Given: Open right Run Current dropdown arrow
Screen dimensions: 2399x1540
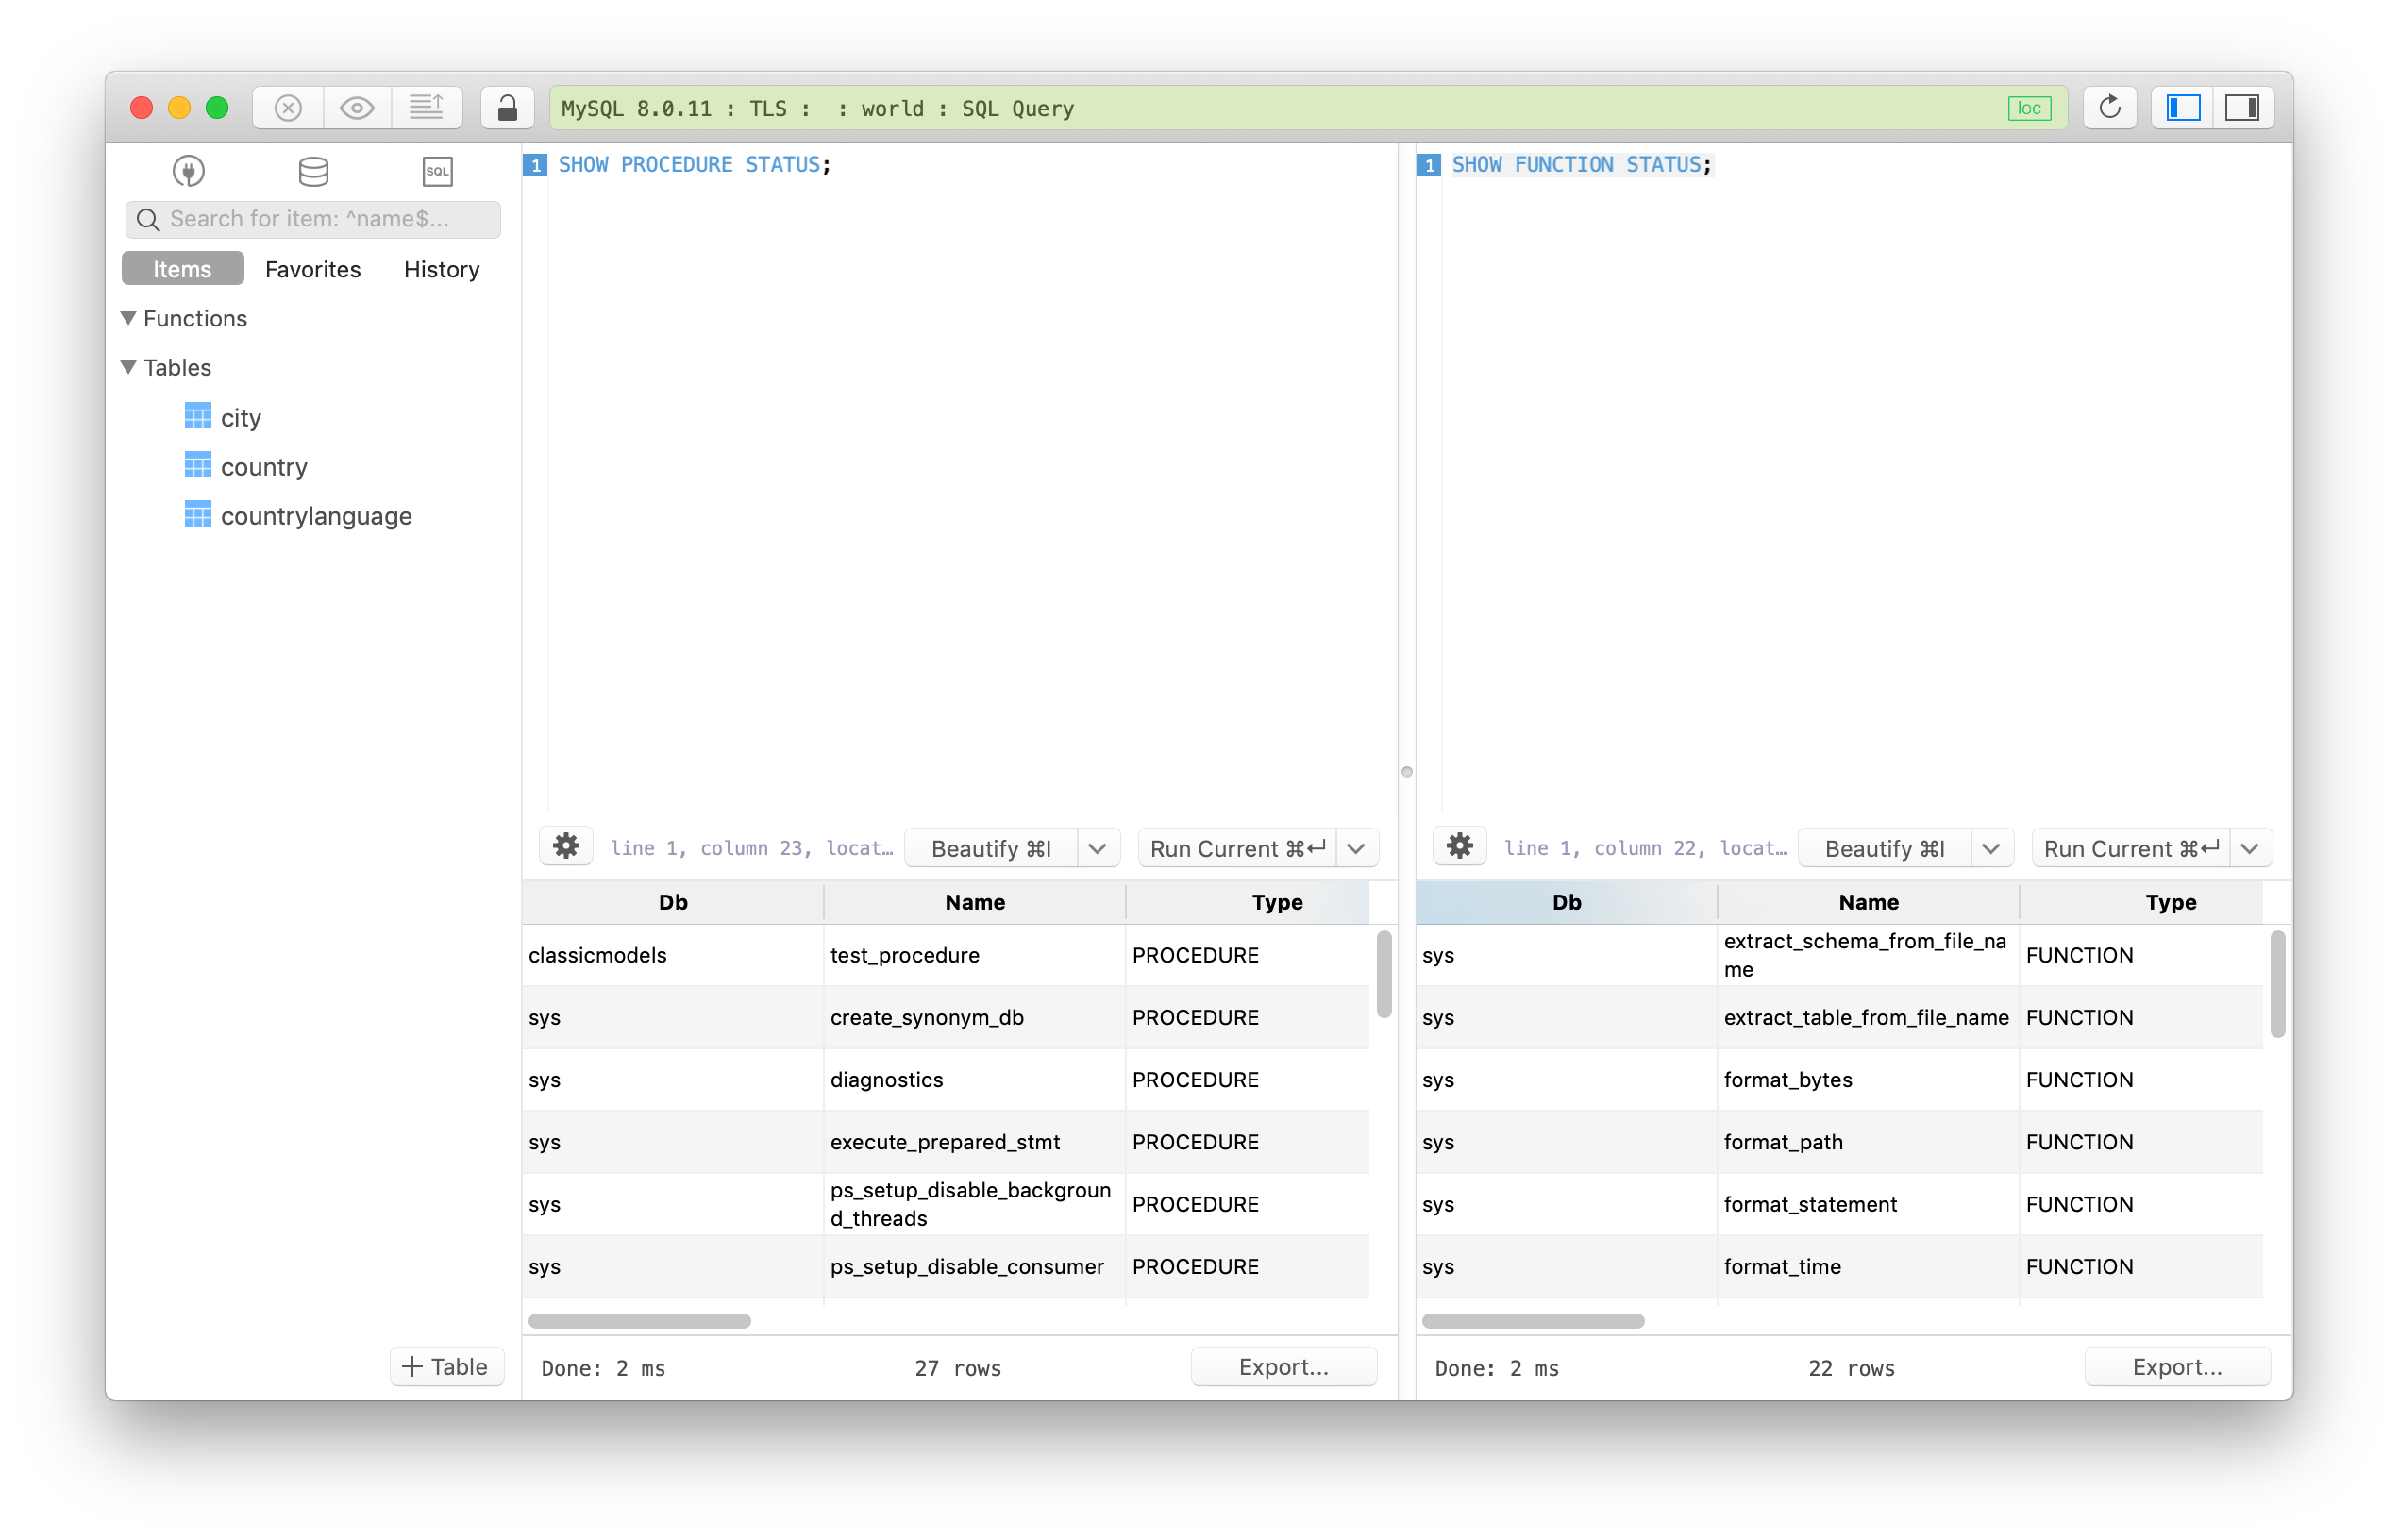Looking at the screenshot, I should coord(2256,847).
